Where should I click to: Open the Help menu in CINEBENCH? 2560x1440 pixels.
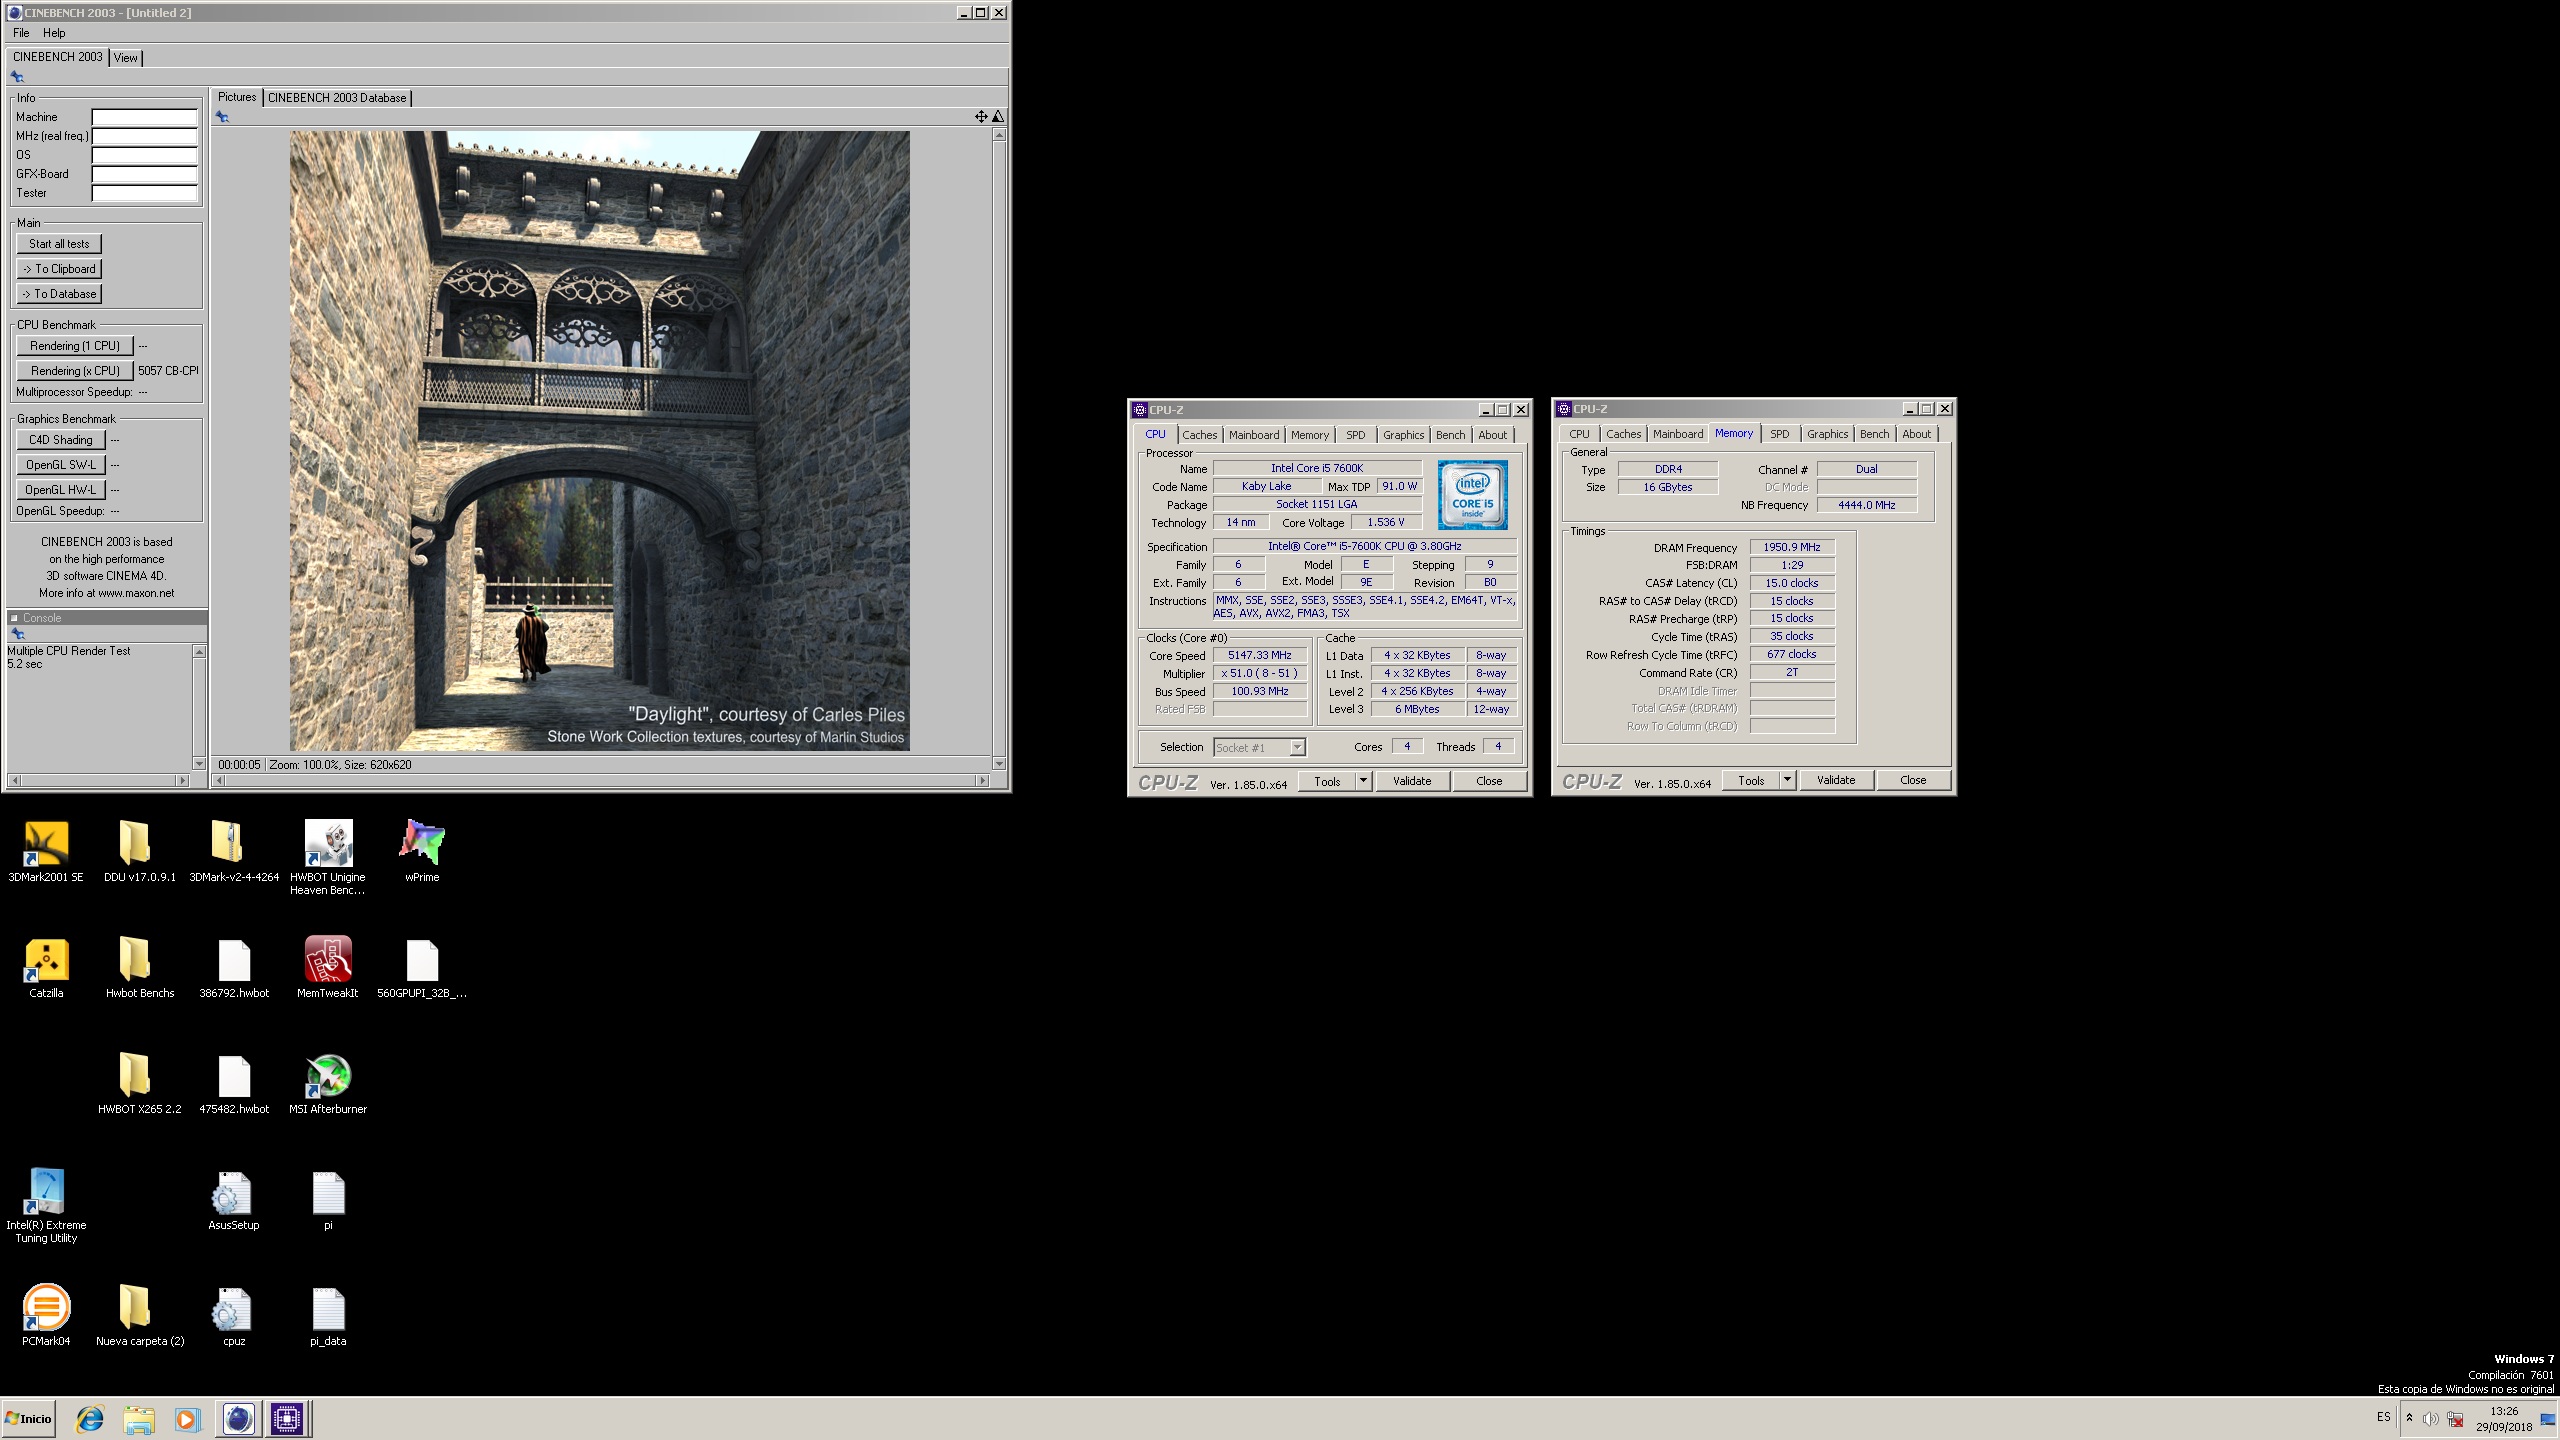(54, 33)
